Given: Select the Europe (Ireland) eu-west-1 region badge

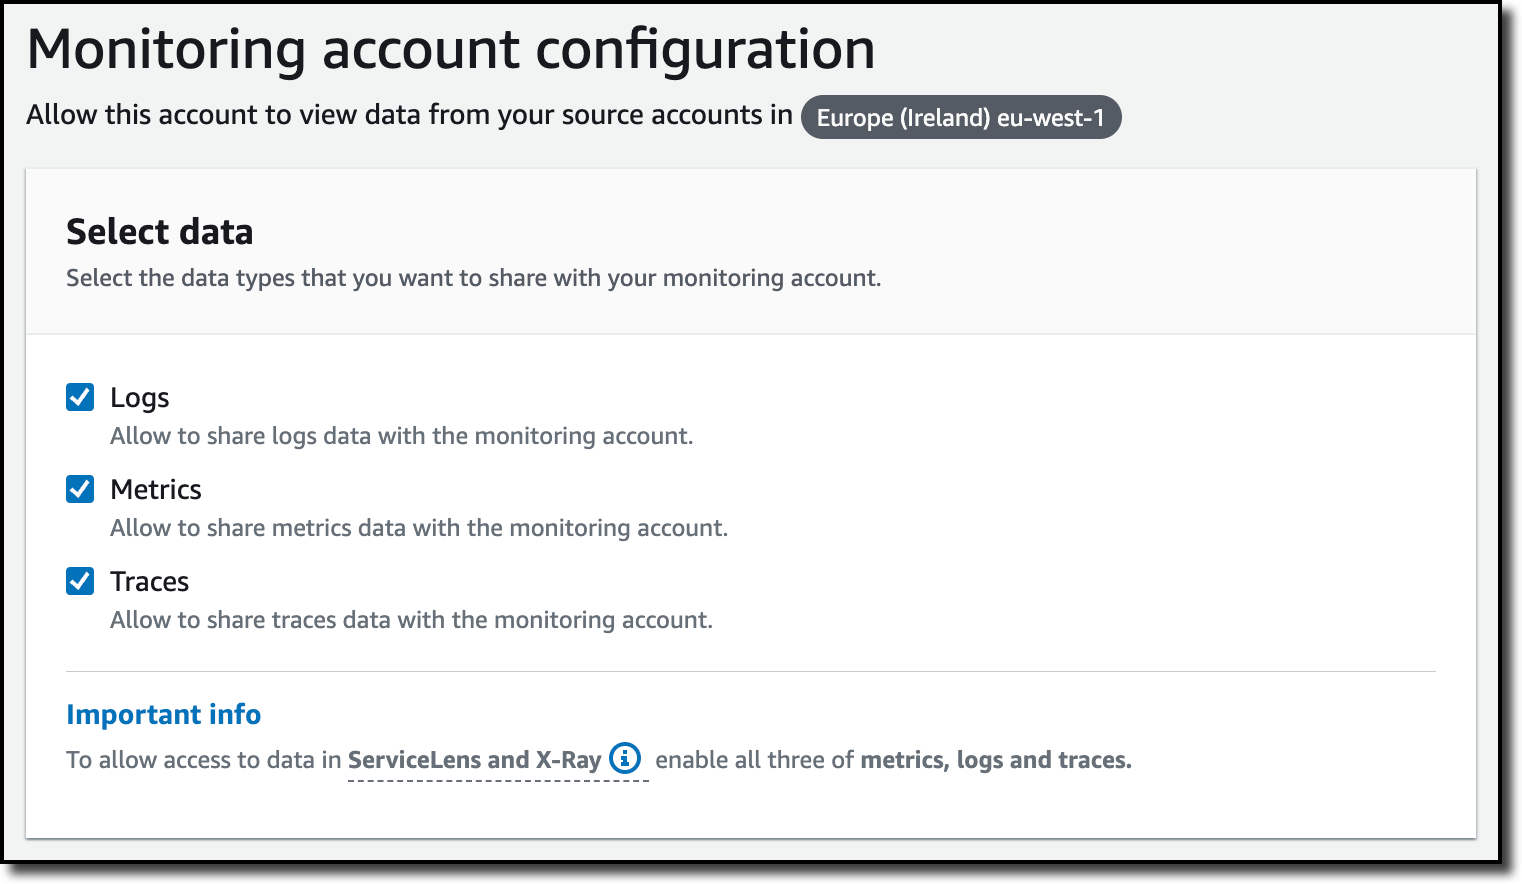Looking at the screenshot, I should coord(960,117).
